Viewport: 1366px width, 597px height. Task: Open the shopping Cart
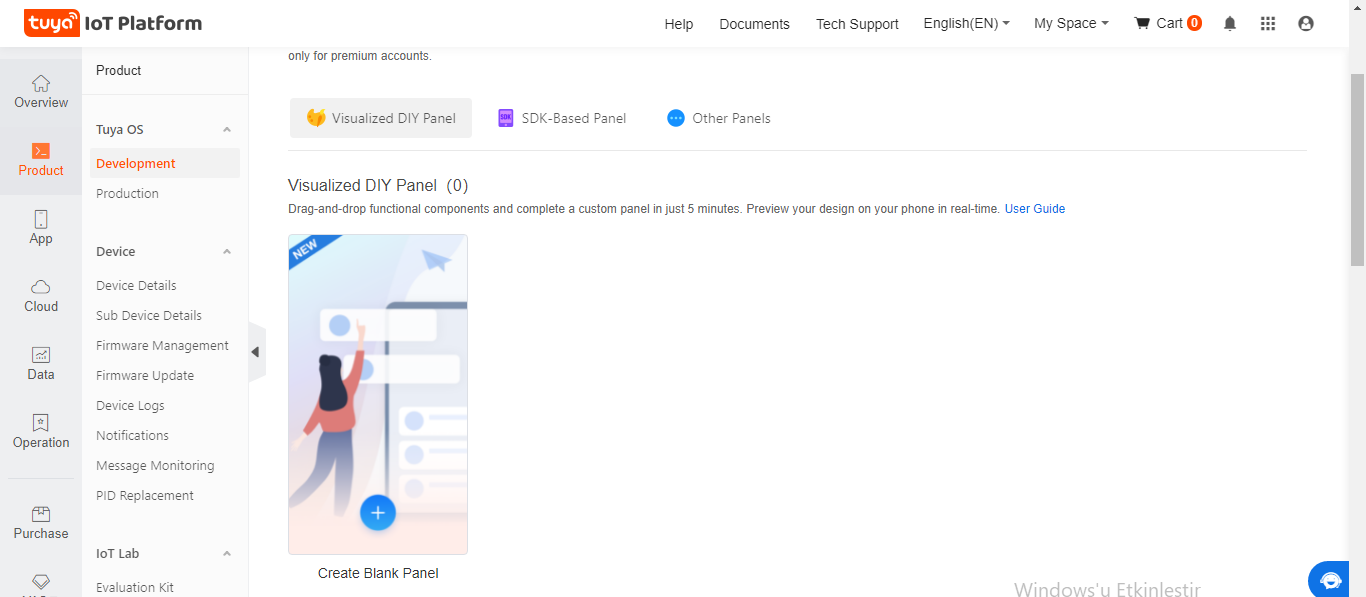point(1167,24)
